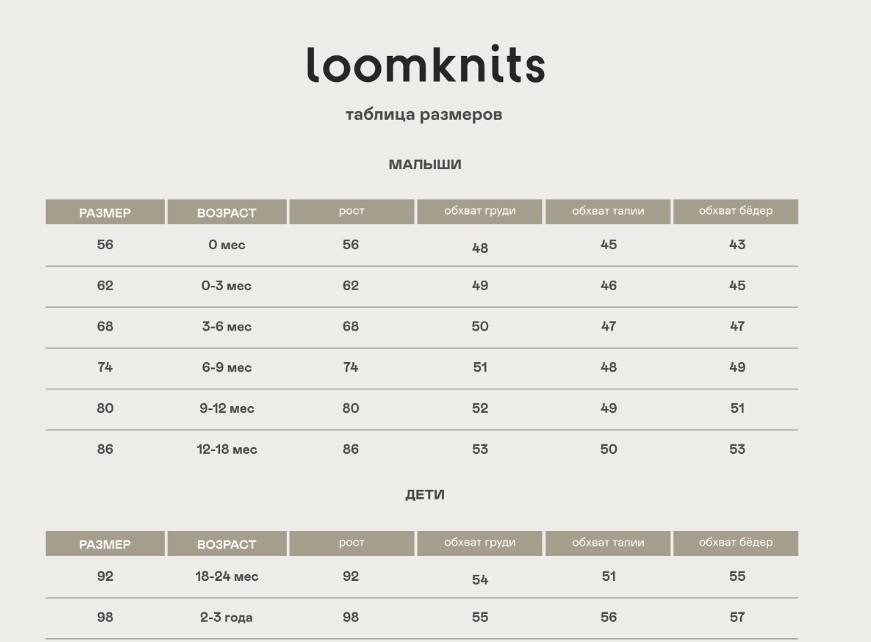Select the 9-12 мес age cell
The image size is (871, 642).
coord(227,409)
